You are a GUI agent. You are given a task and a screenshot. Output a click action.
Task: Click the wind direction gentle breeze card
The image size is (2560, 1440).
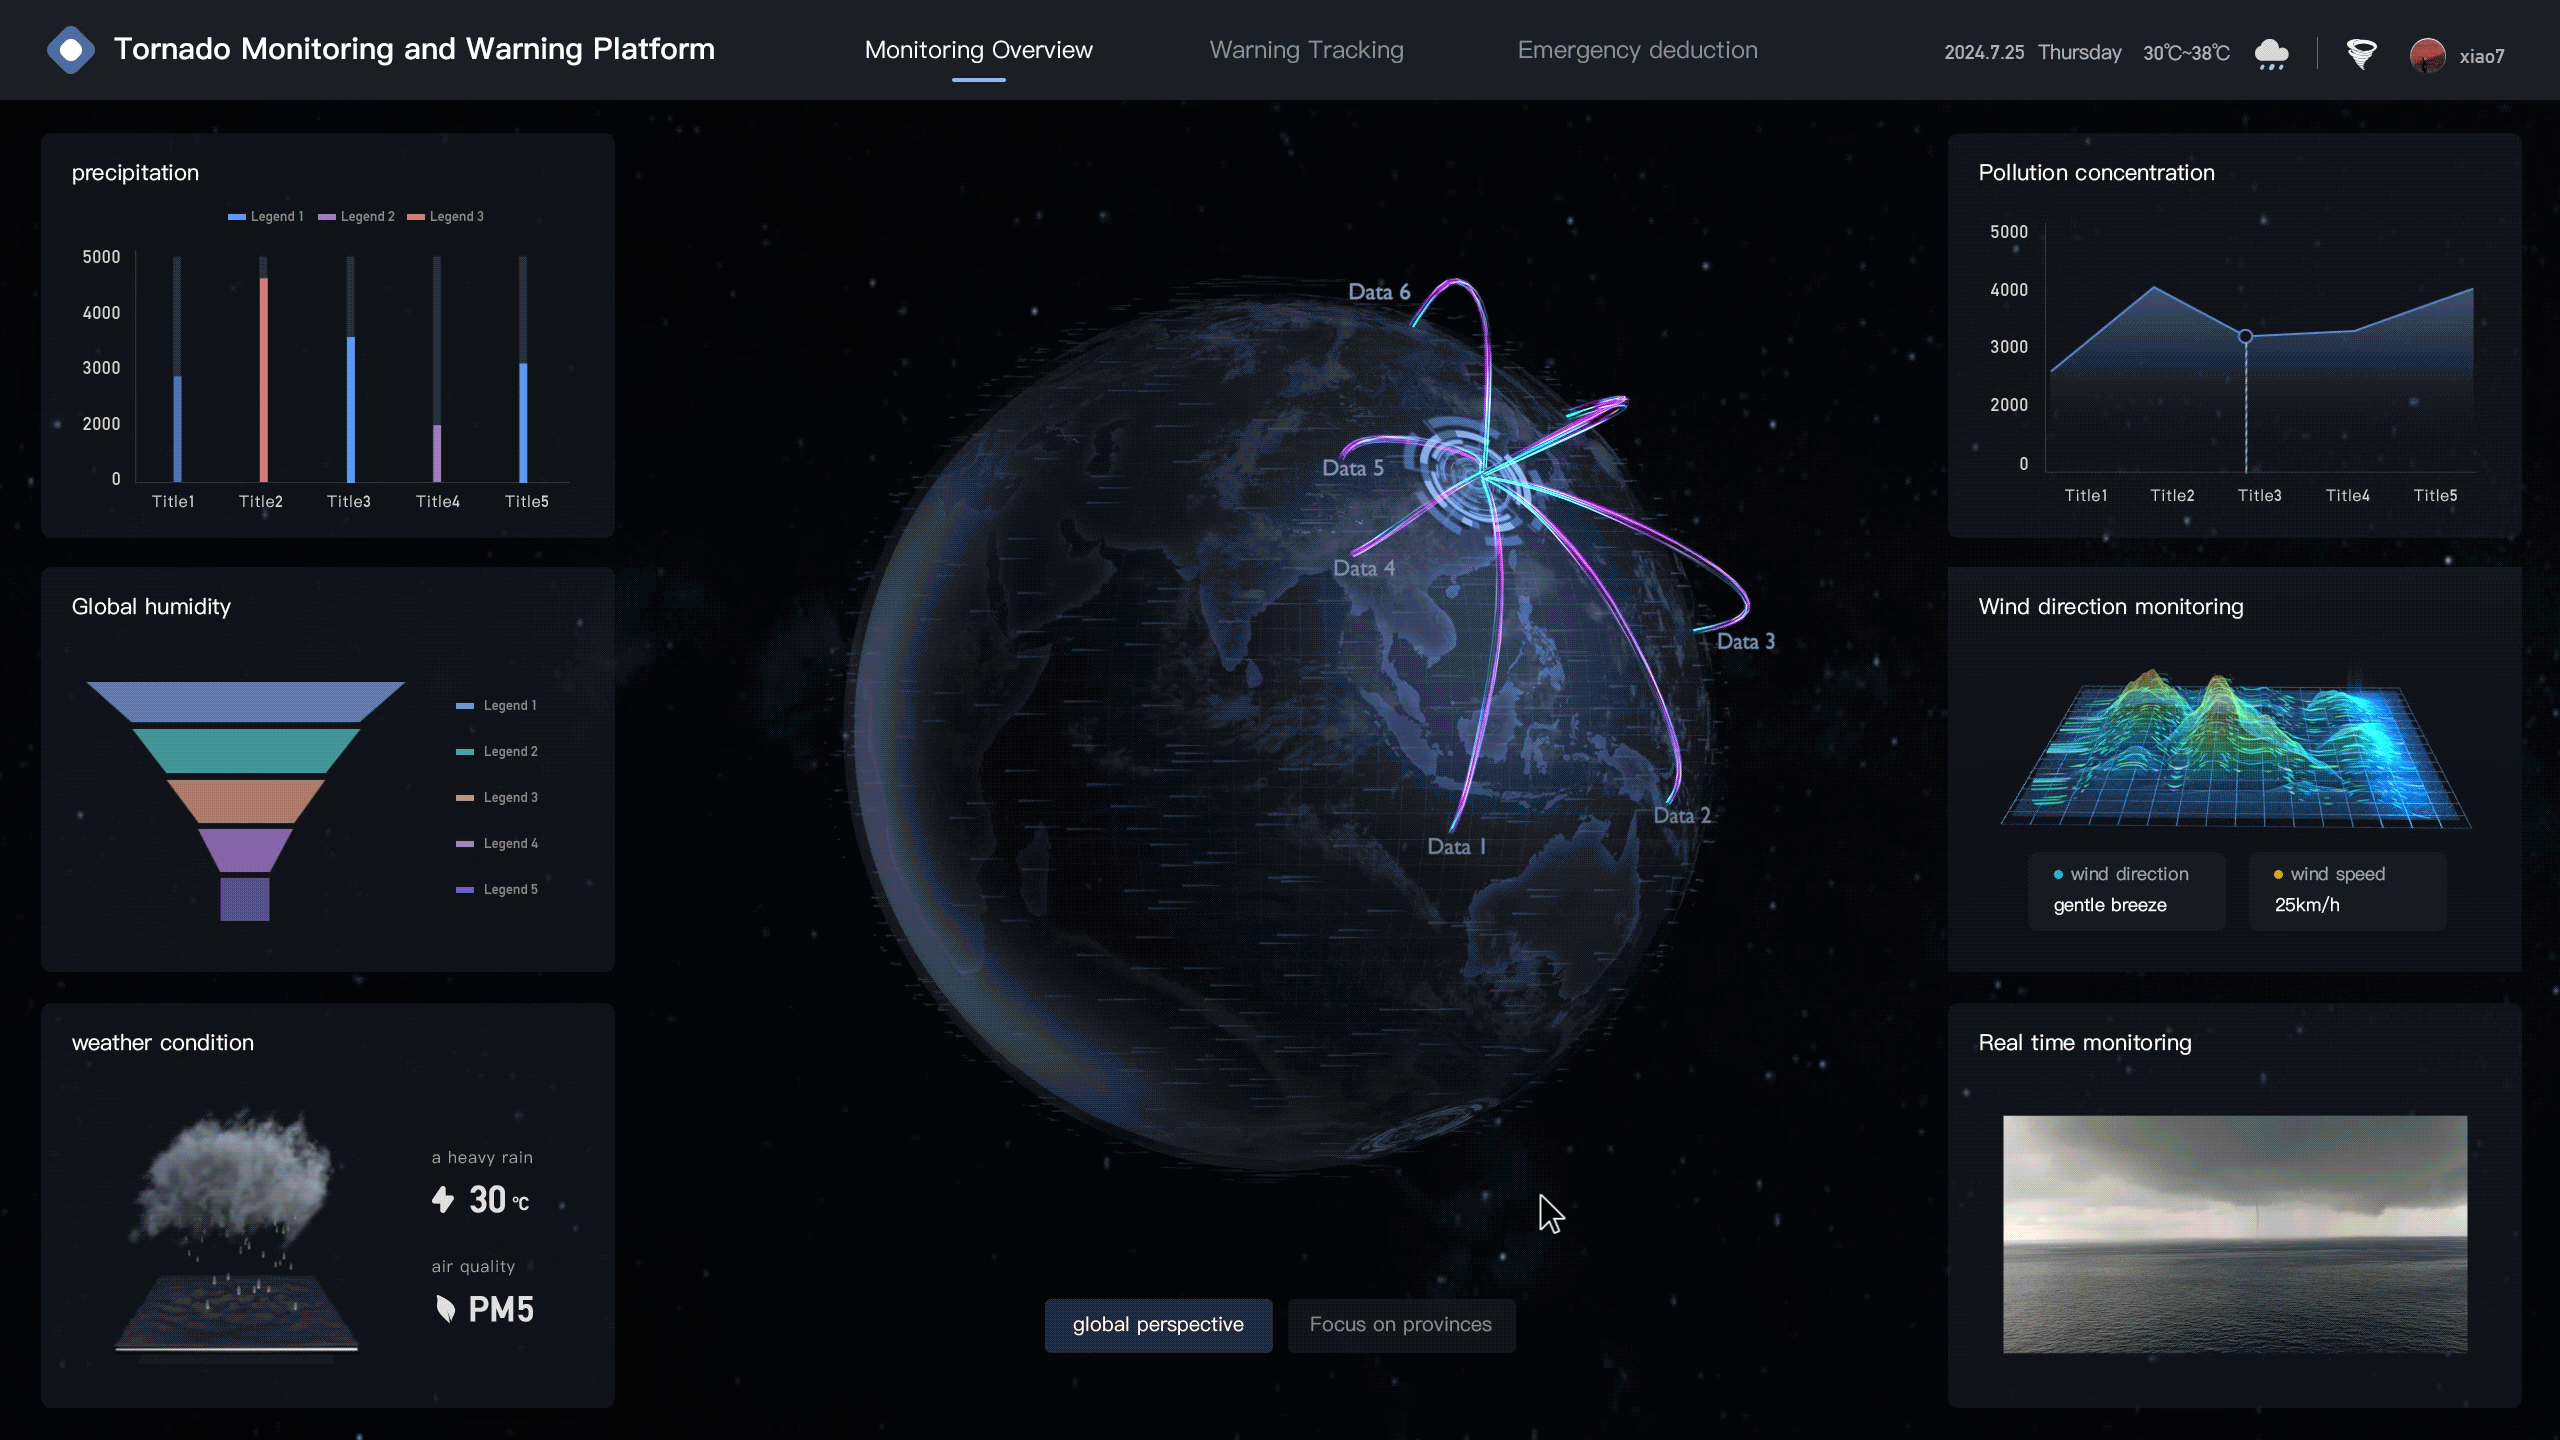pyautogui.click(x=2126, y=890)
